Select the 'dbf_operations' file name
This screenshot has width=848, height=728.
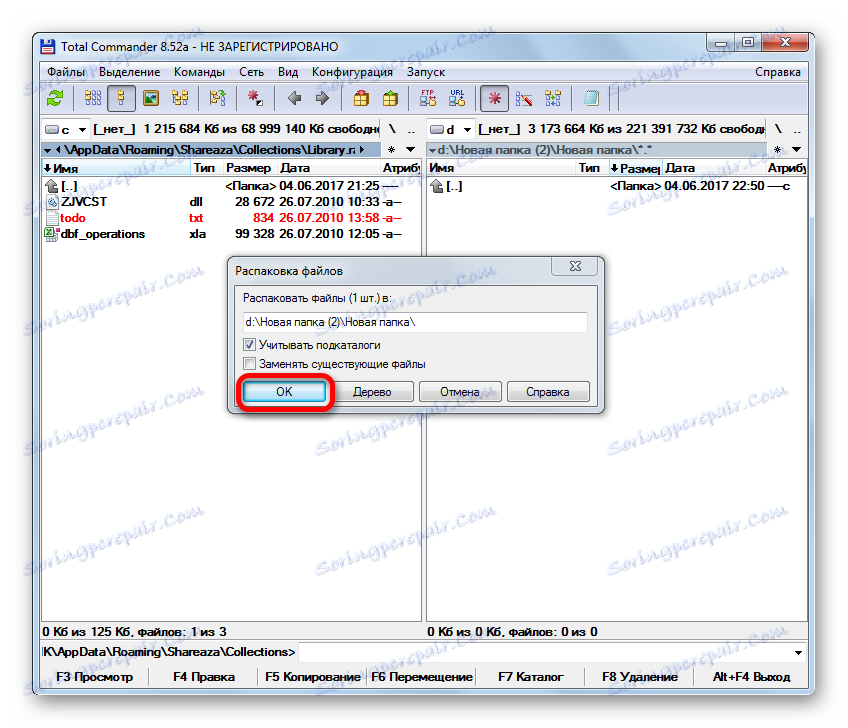(x=103, y=234)
